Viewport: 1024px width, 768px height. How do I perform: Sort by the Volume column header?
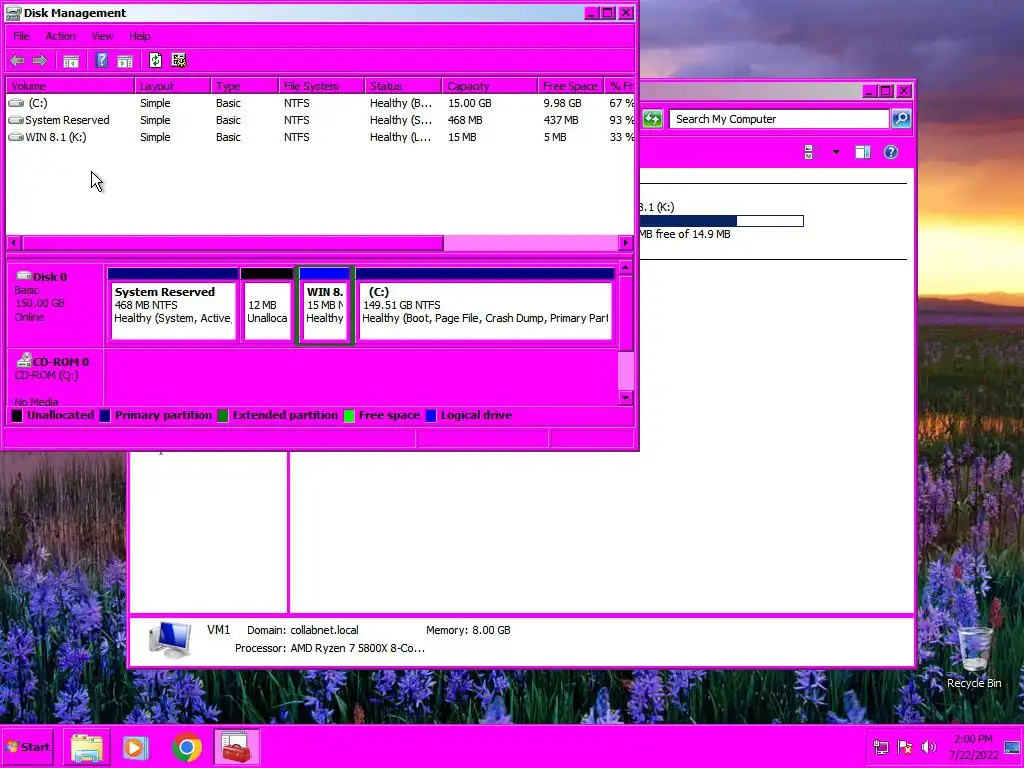[x=70, y=86]
